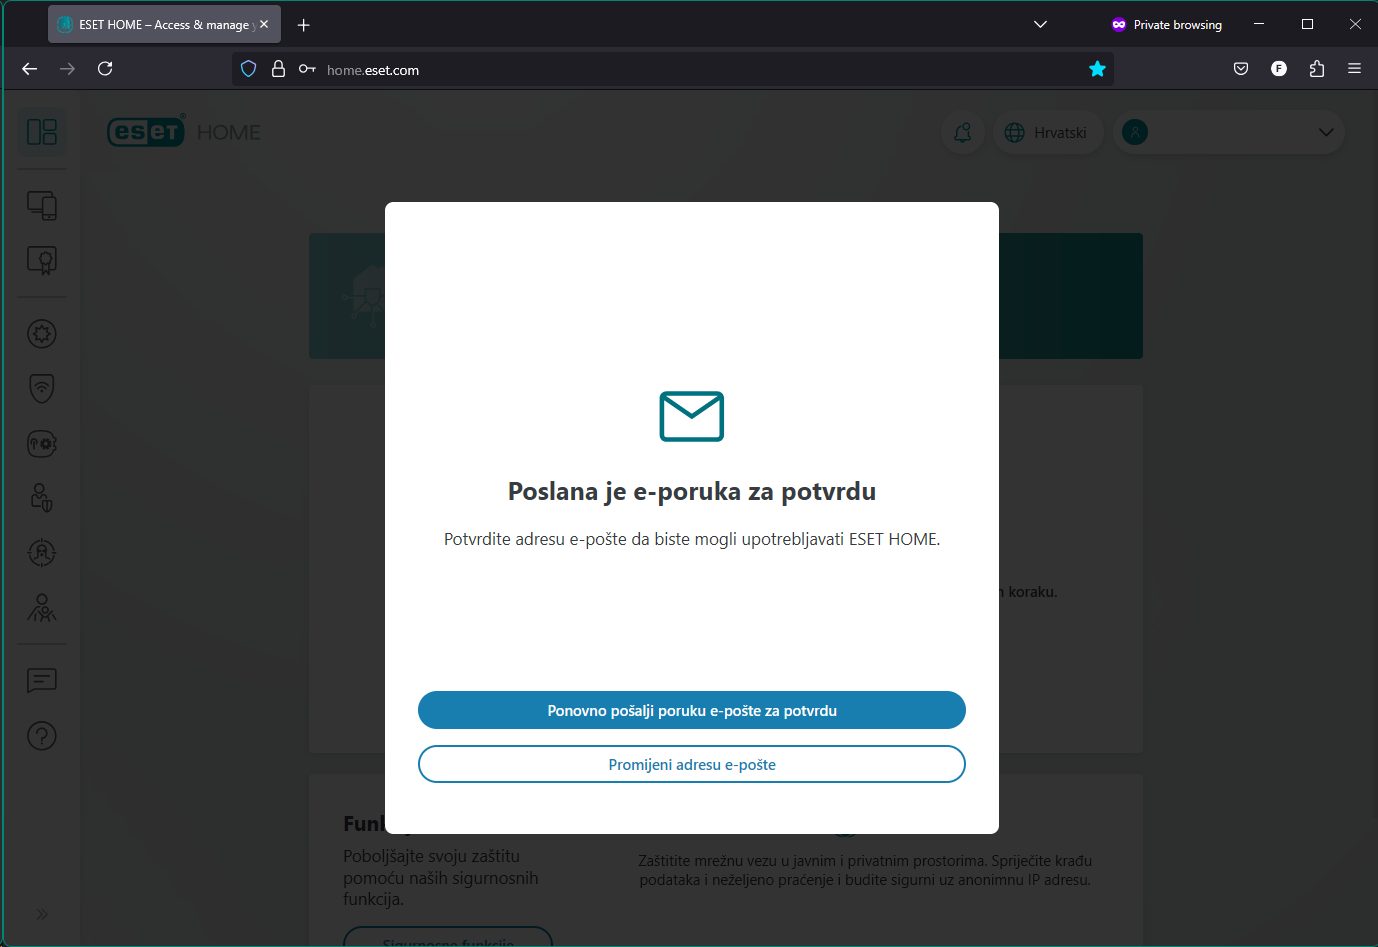Open a new browser tab
The image size is (1378, 947).
[x=304, y=25]
